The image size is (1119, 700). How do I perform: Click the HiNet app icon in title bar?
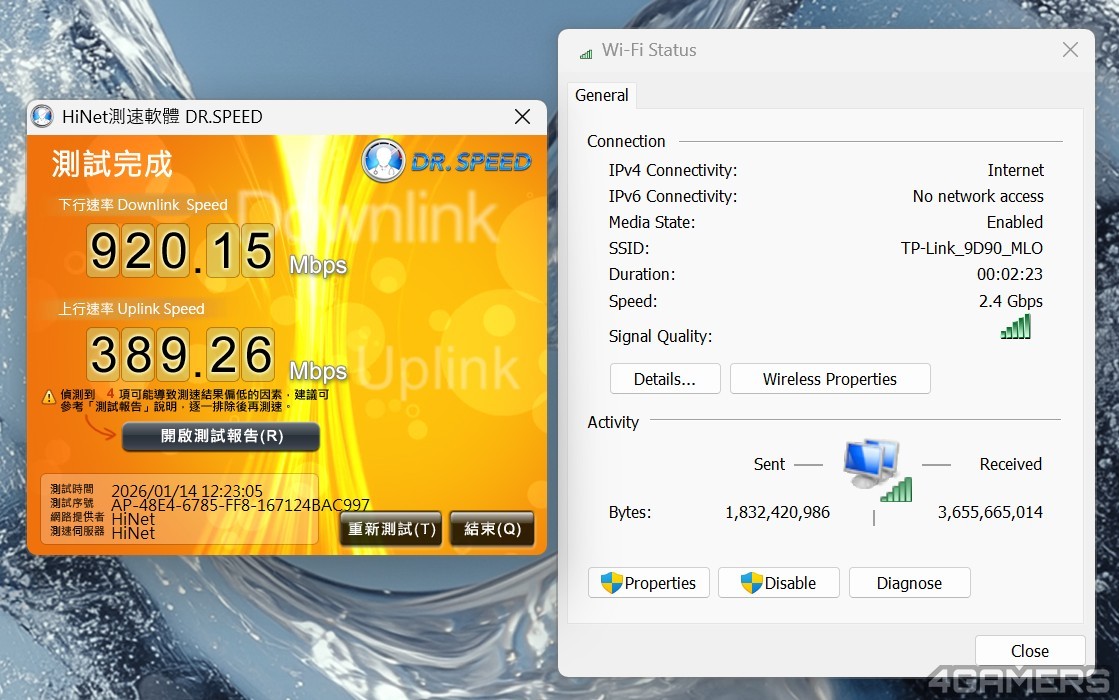click(x=42, y=116)
